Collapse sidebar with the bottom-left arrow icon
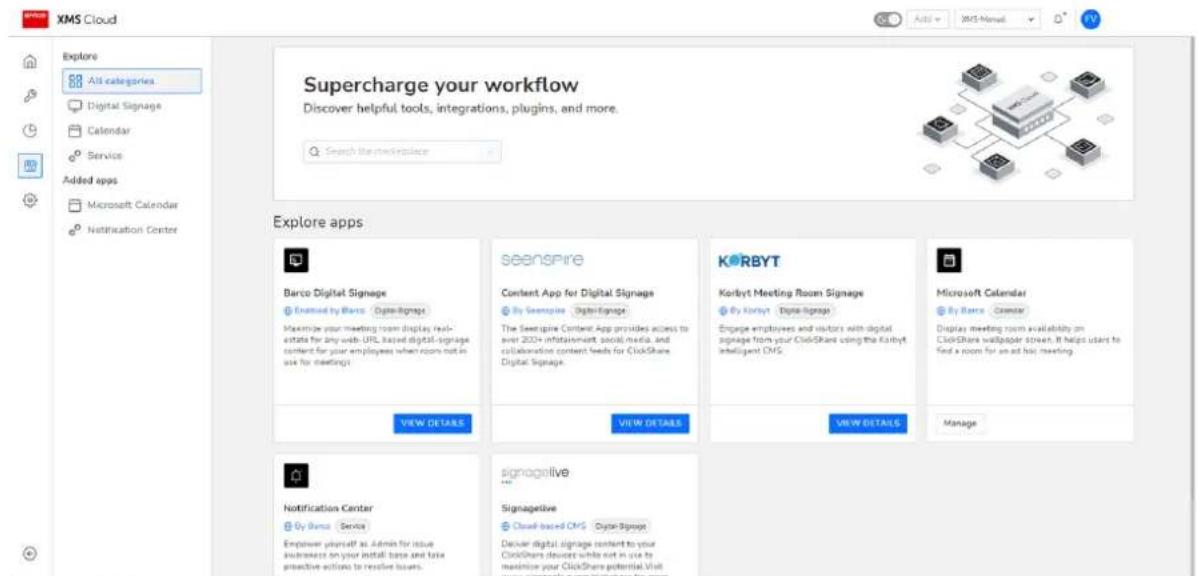 31,554
